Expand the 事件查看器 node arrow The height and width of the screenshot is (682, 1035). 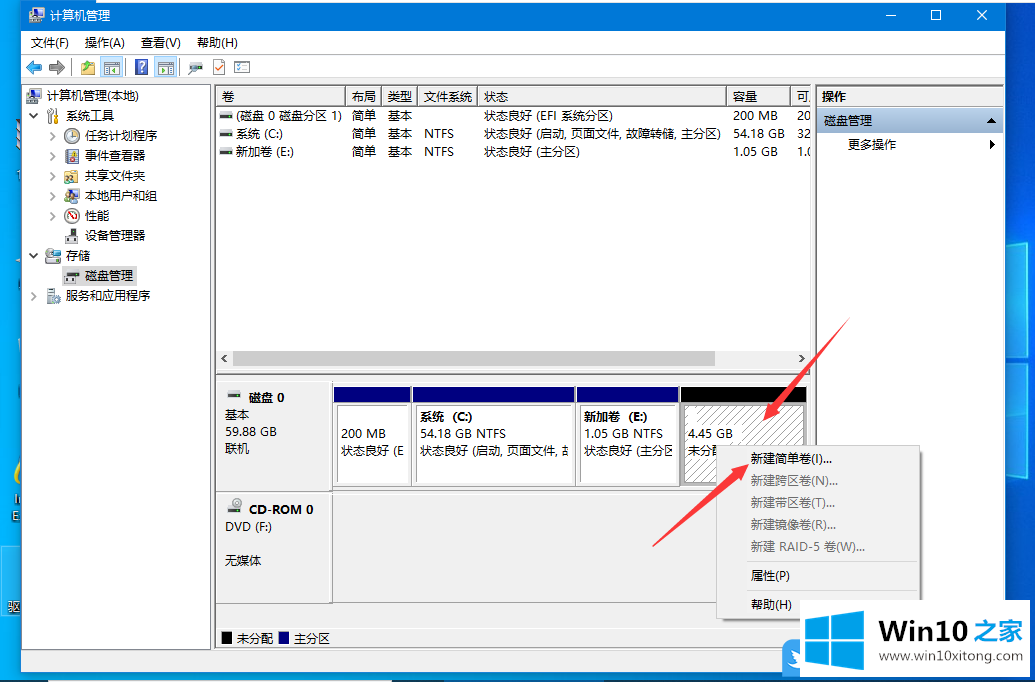[x=53, y=156]
